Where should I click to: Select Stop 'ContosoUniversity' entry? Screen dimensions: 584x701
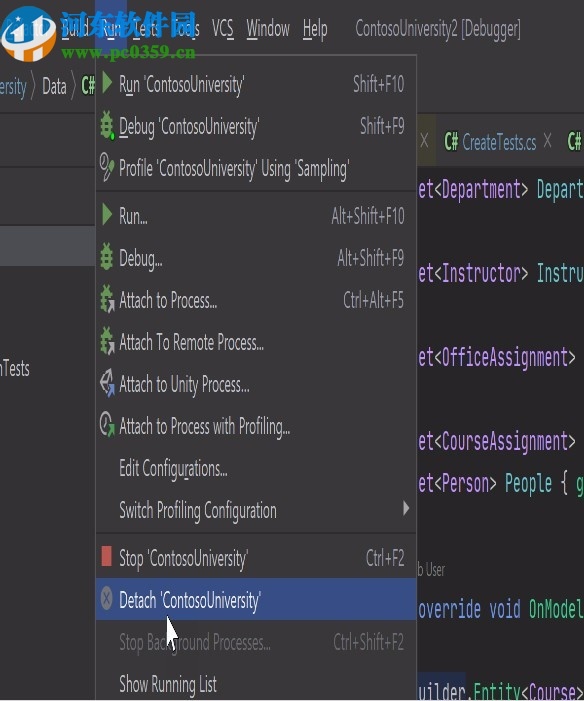tap(256, 557)
